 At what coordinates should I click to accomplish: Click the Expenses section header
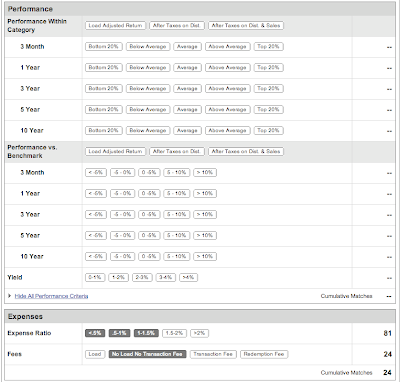[200, 317]
